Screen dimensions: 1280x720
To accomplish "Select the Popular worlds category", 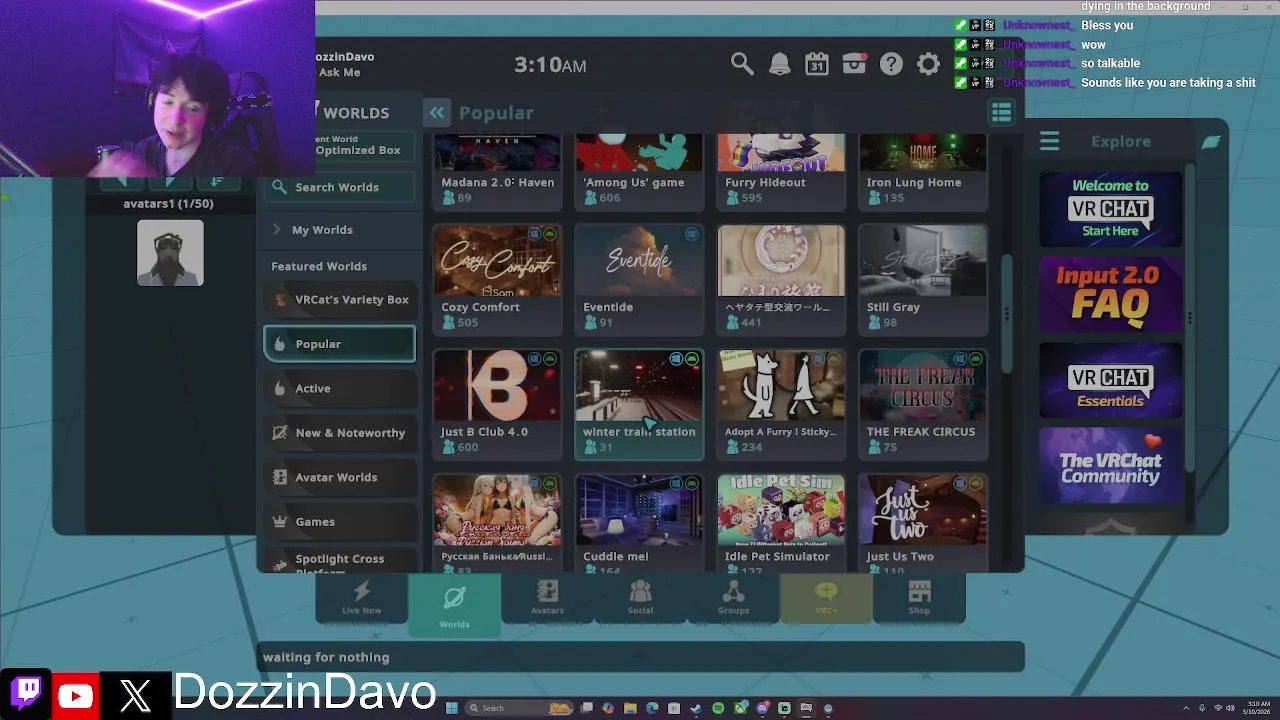I will click(x=340, y=344).
